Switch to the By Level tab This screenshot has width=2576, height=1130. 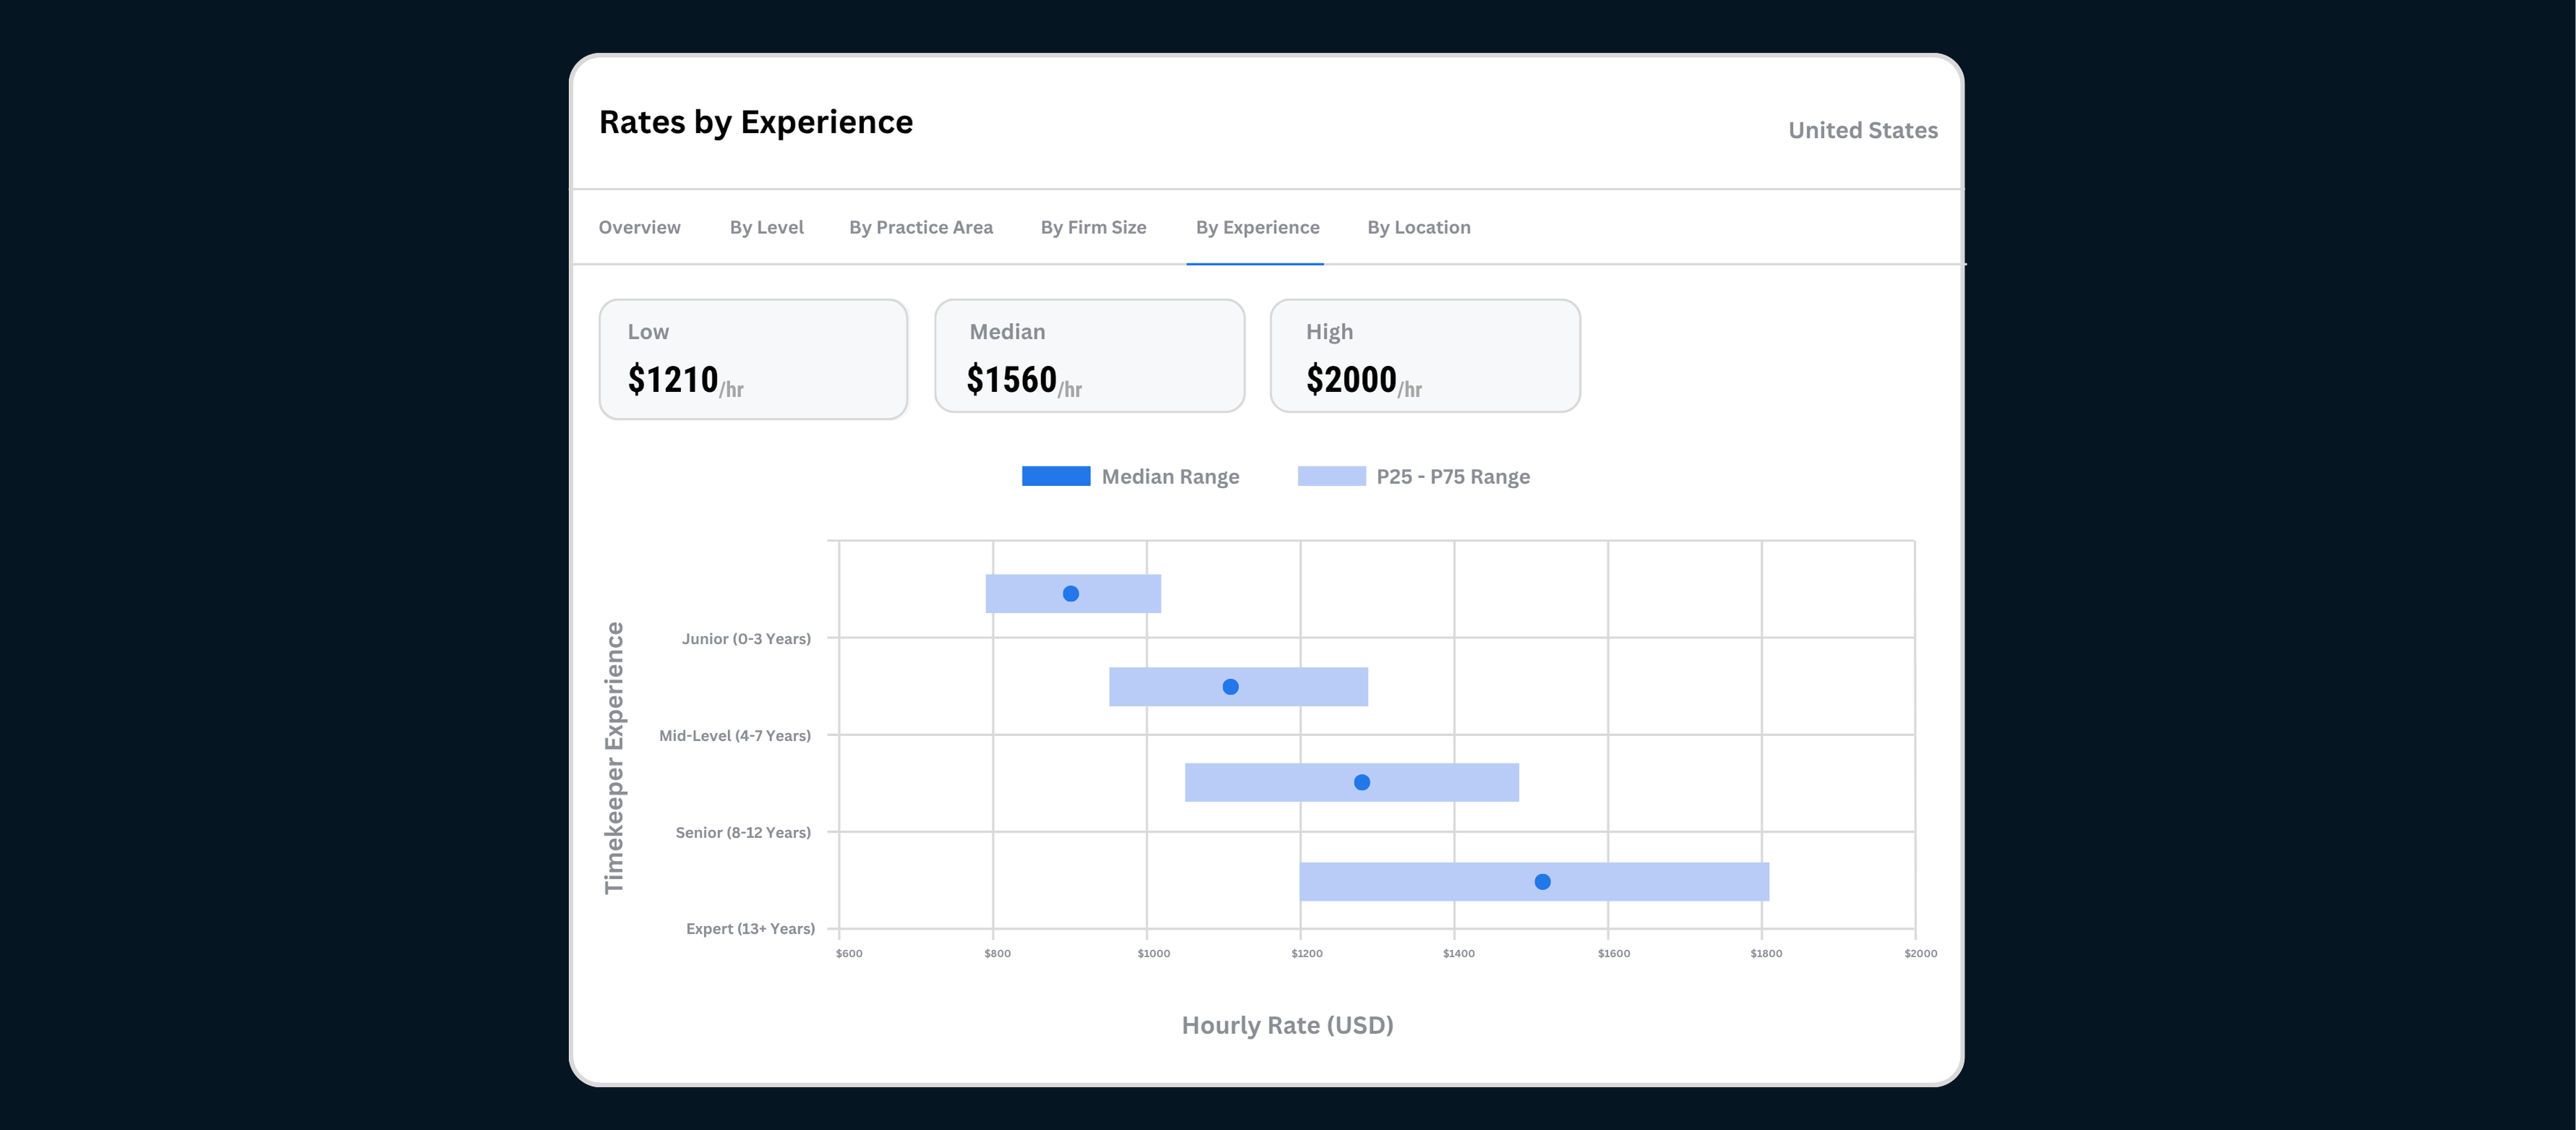coord(766,227)
